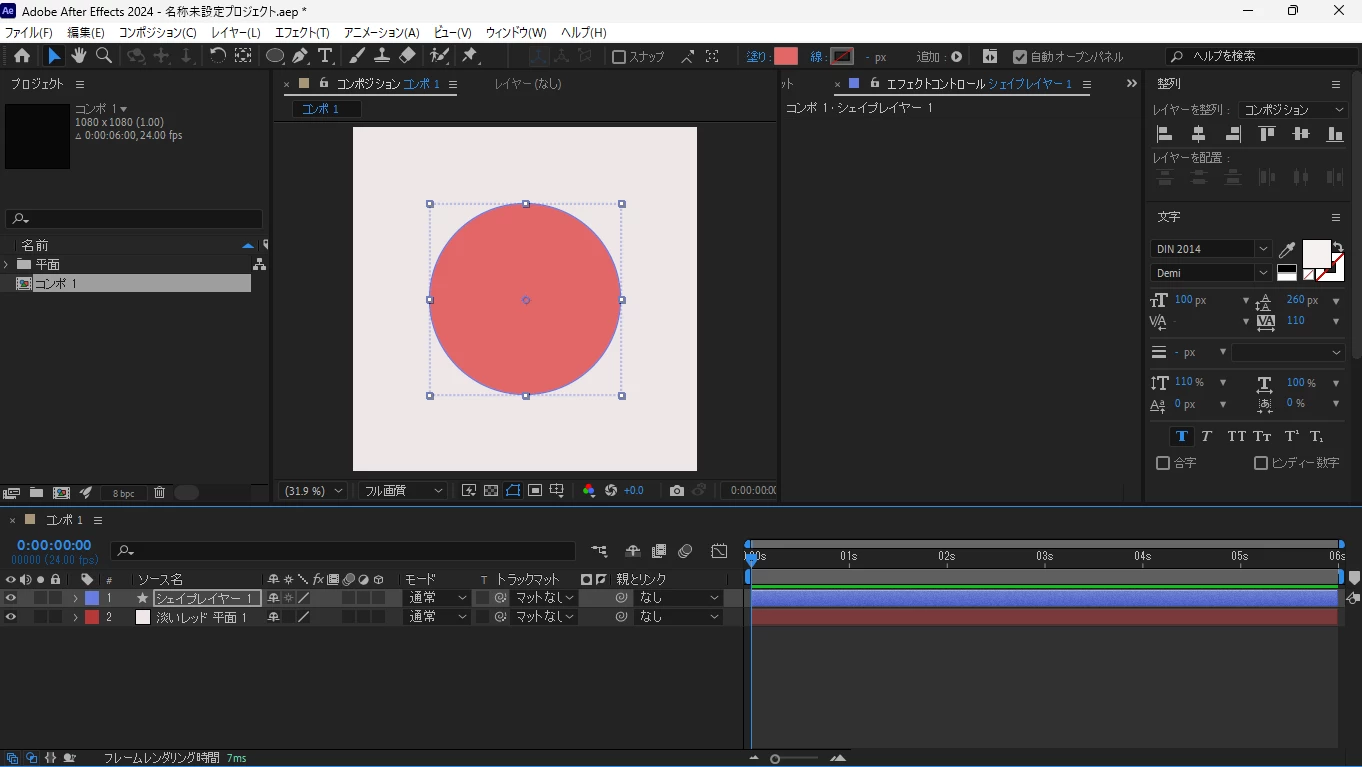Open the コンポジション align-to dropdown
This screenshot has width=1362, height=767.
point(1293,110)
